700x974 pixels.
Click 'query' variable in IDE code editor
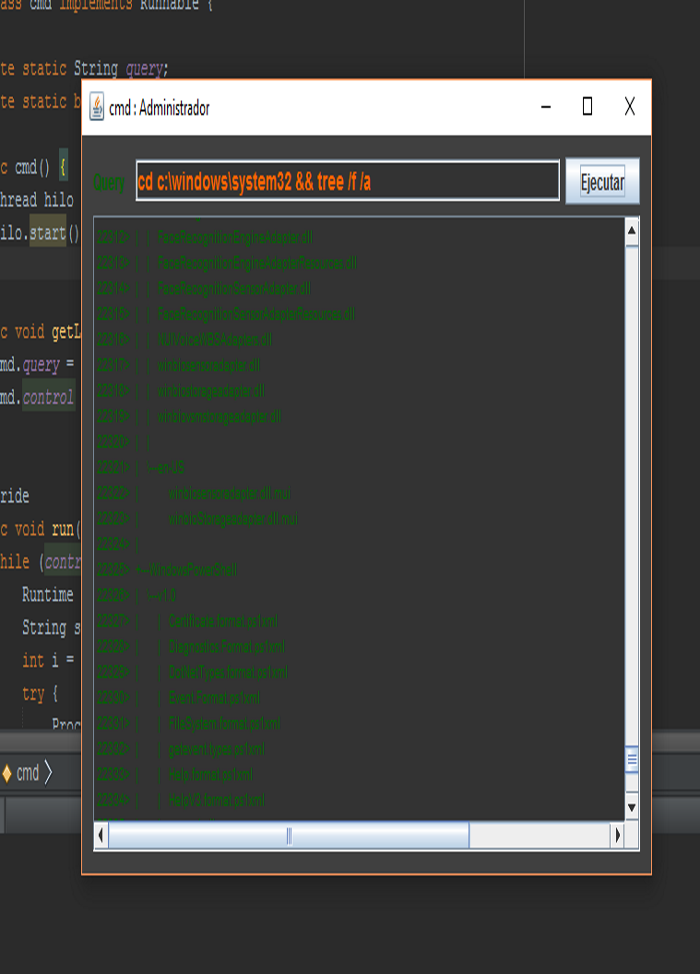tap(145, 68)
